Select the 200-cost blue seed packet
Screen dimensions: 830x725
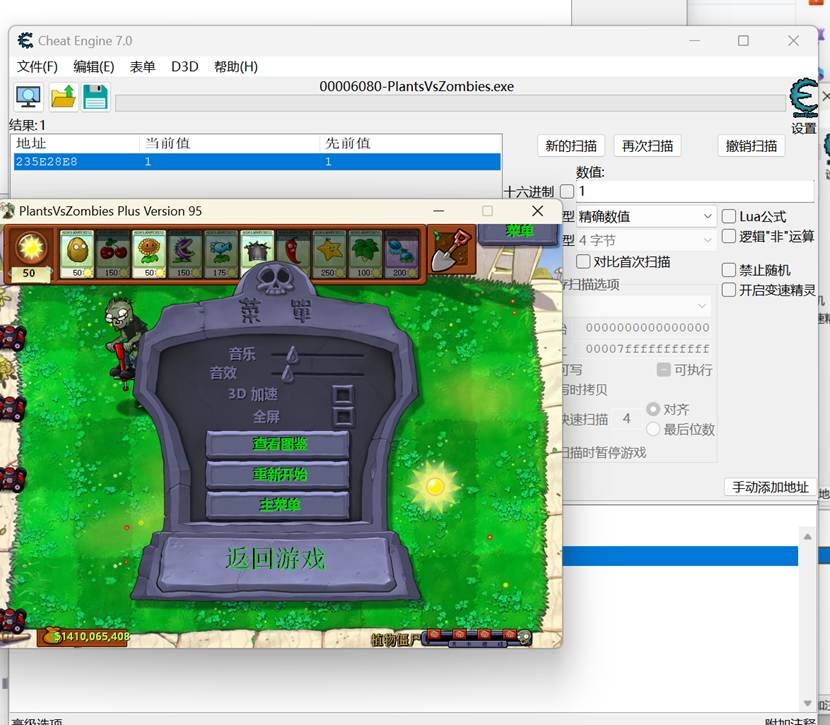coord(401,254)
